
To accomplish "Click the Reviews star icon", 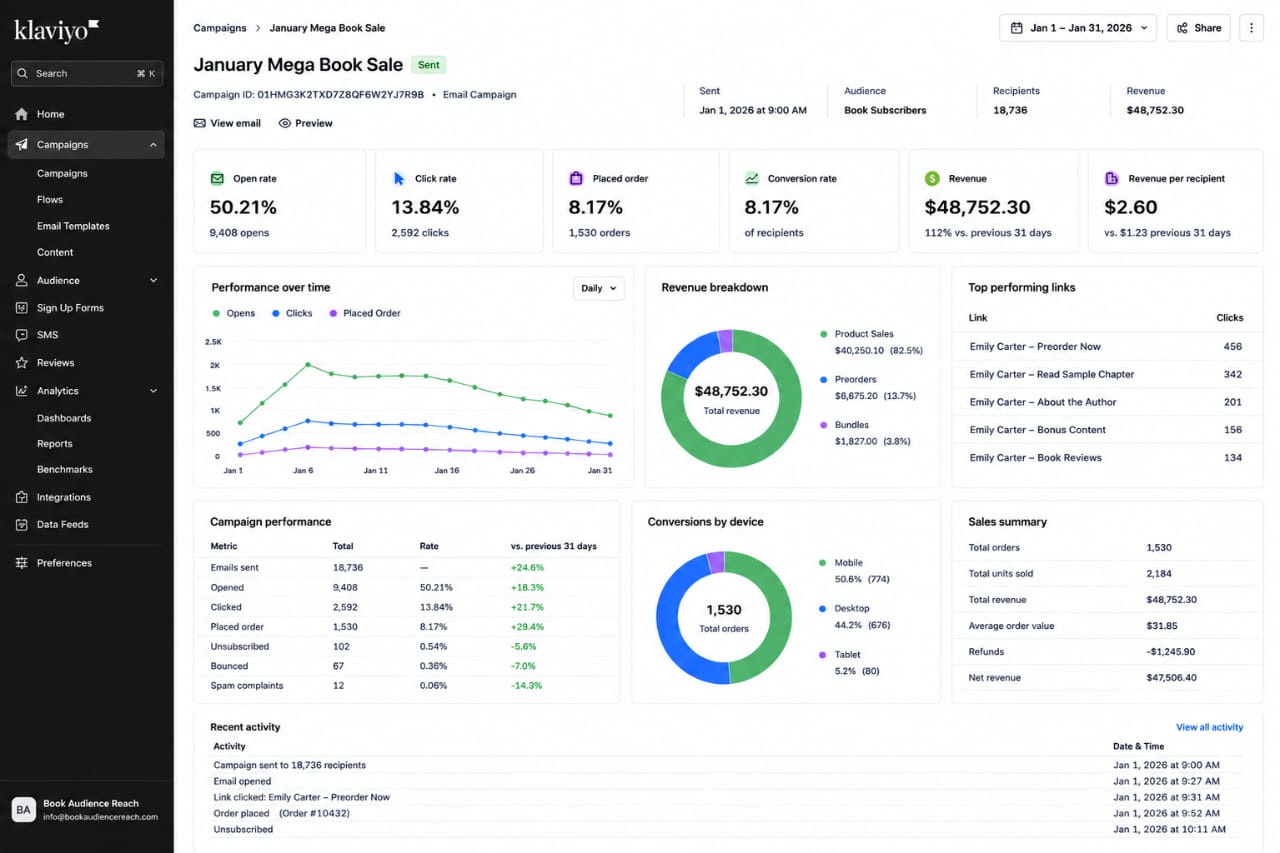I will point(21,363).
